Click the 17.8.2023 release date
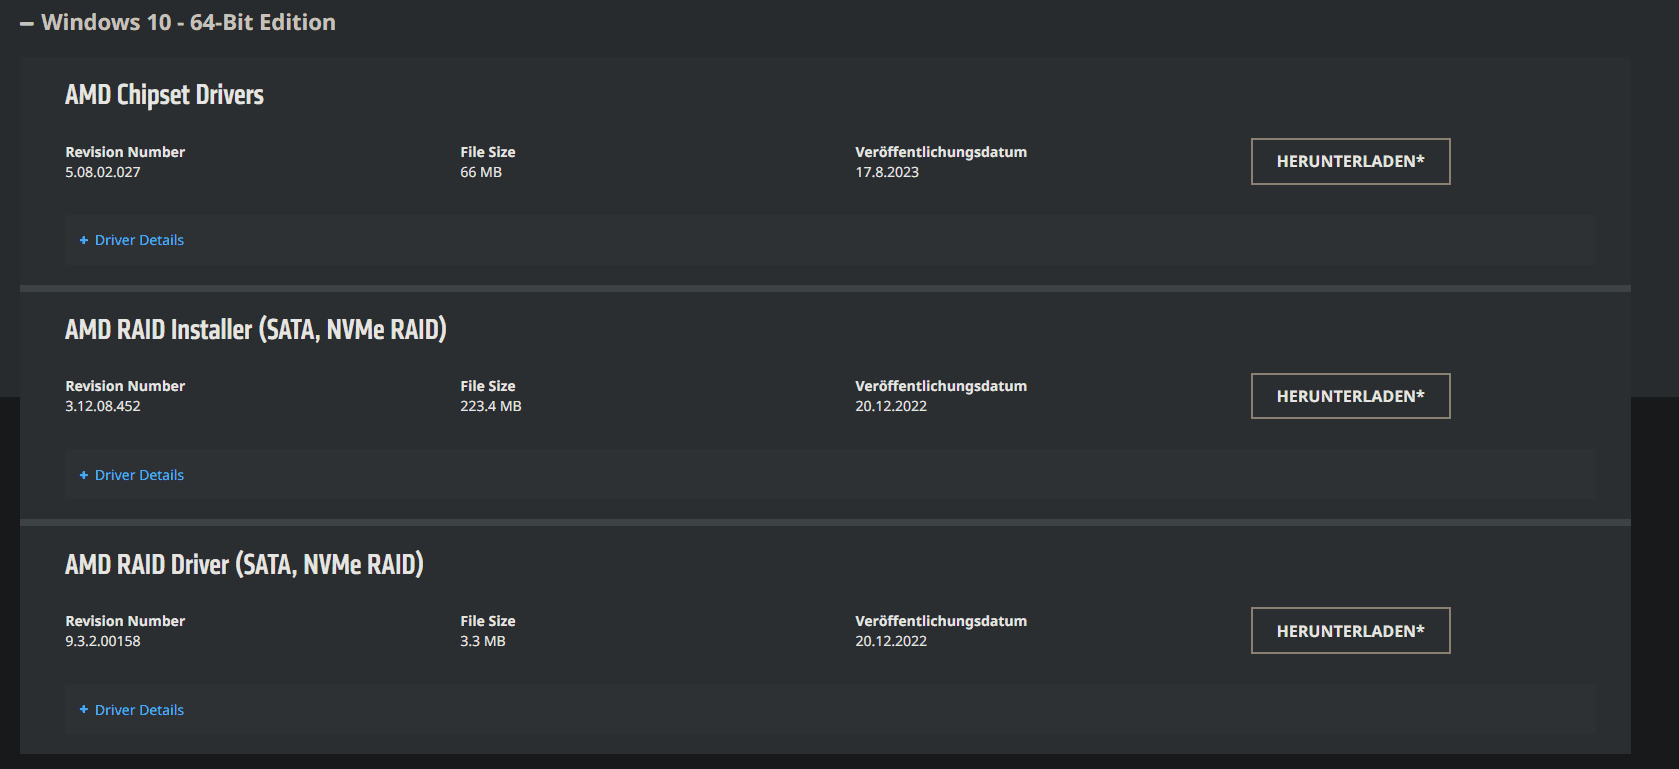 pyautogui.click(x=887, y=172)
